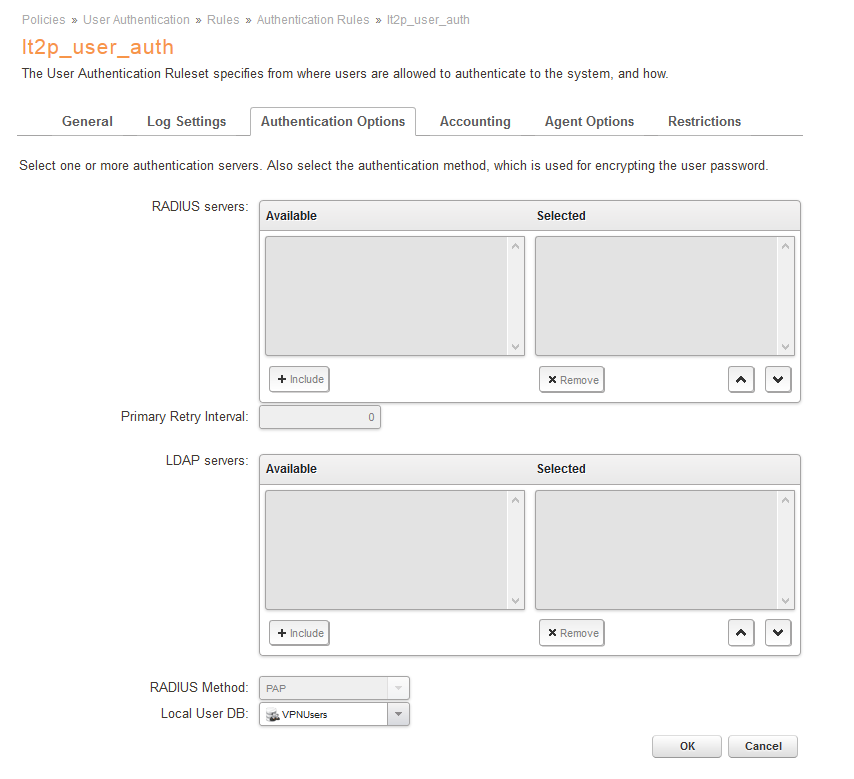Click the RADIUS servers move down arrow
Image resolution: width=854 pixels, height=779 pixels.
tap(778, 380)
